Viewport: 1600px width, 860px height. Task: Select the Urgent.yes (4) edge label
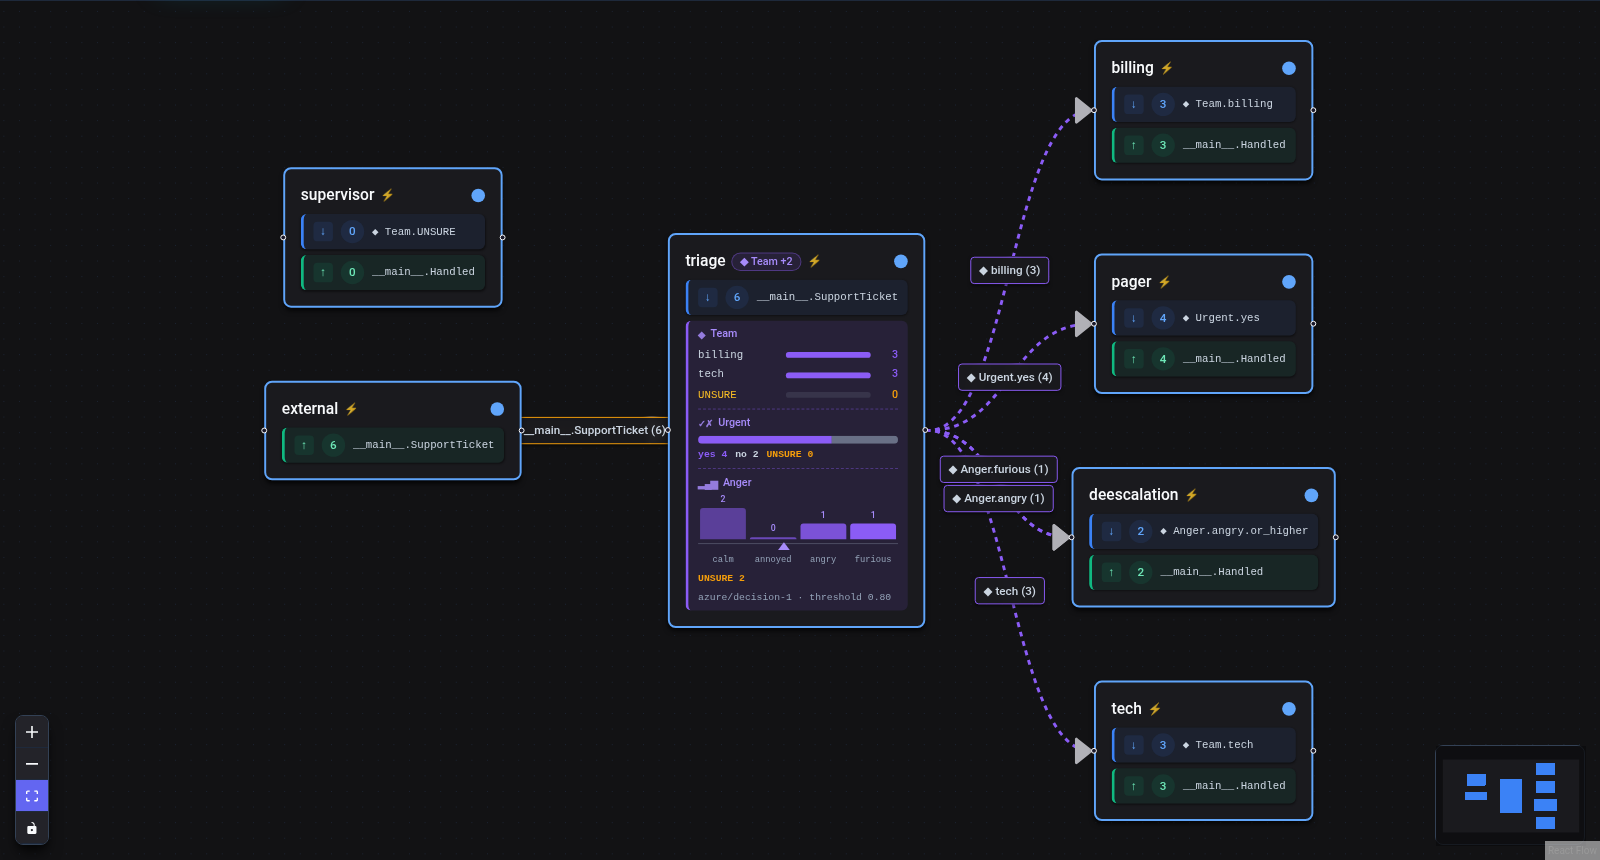pos(1009,377)
